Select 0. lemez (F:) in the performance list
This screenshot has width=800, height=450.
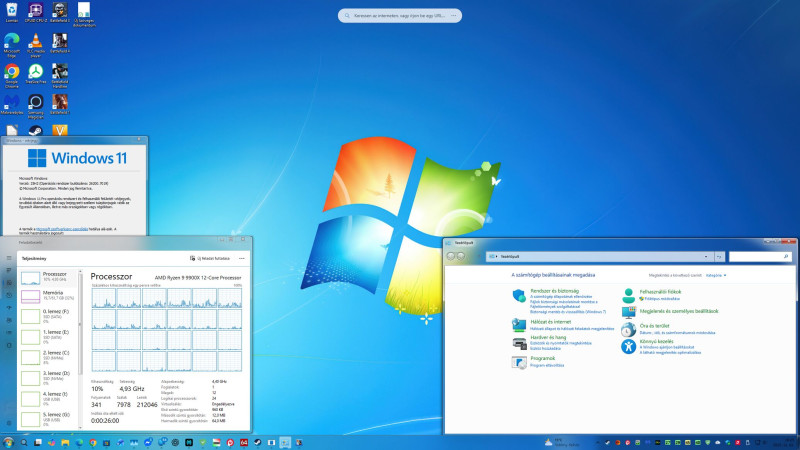tap(48, 316)
